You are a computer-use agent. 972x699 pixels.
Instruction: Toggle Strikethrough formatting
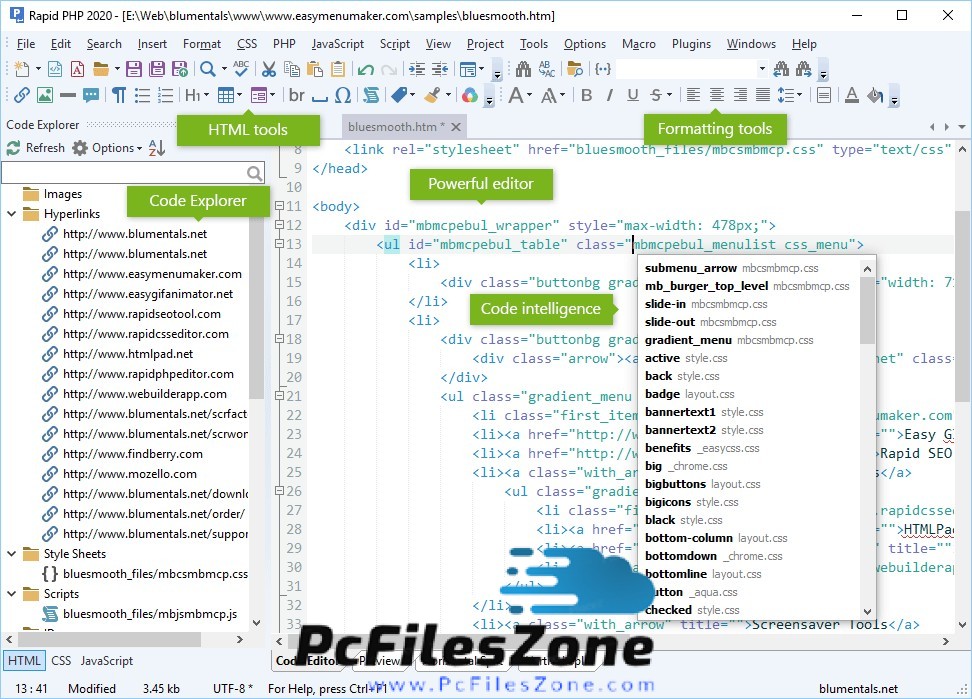point(656,95)
